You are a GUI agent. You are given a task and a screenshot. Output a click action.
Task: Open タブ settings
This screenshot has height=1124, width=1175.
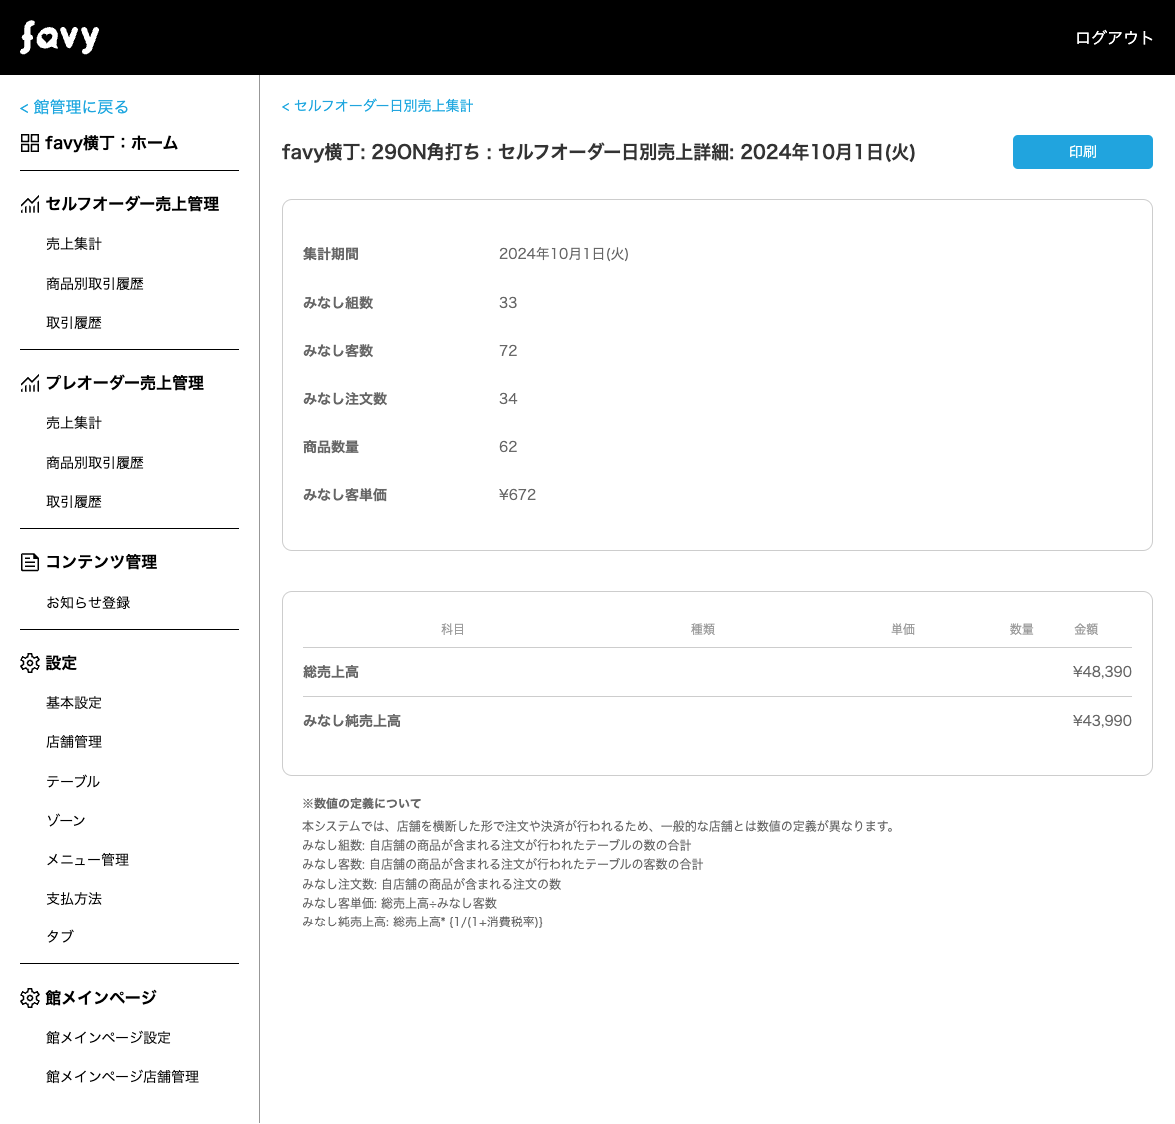60,936
